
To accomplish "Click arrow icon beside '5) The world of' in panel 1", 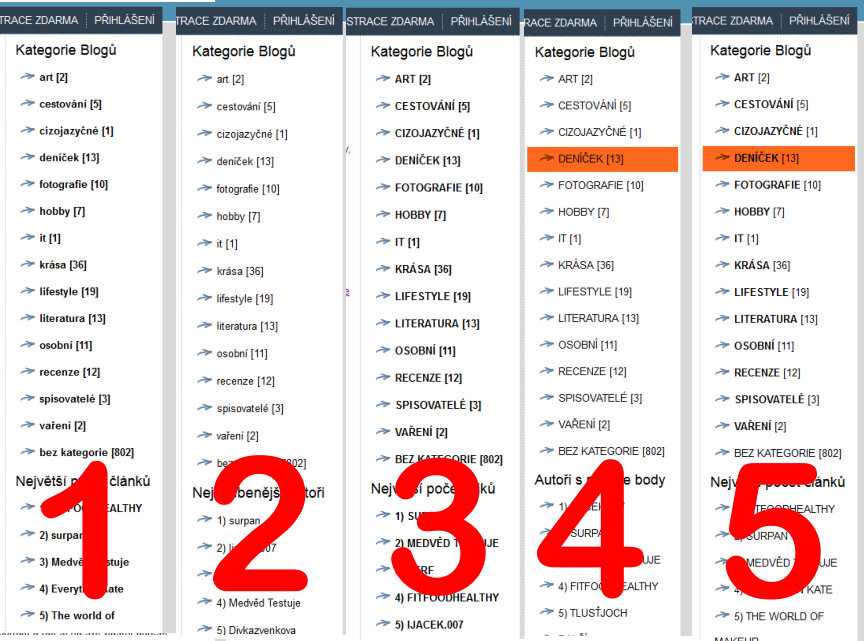I will [x=27, y=616].
